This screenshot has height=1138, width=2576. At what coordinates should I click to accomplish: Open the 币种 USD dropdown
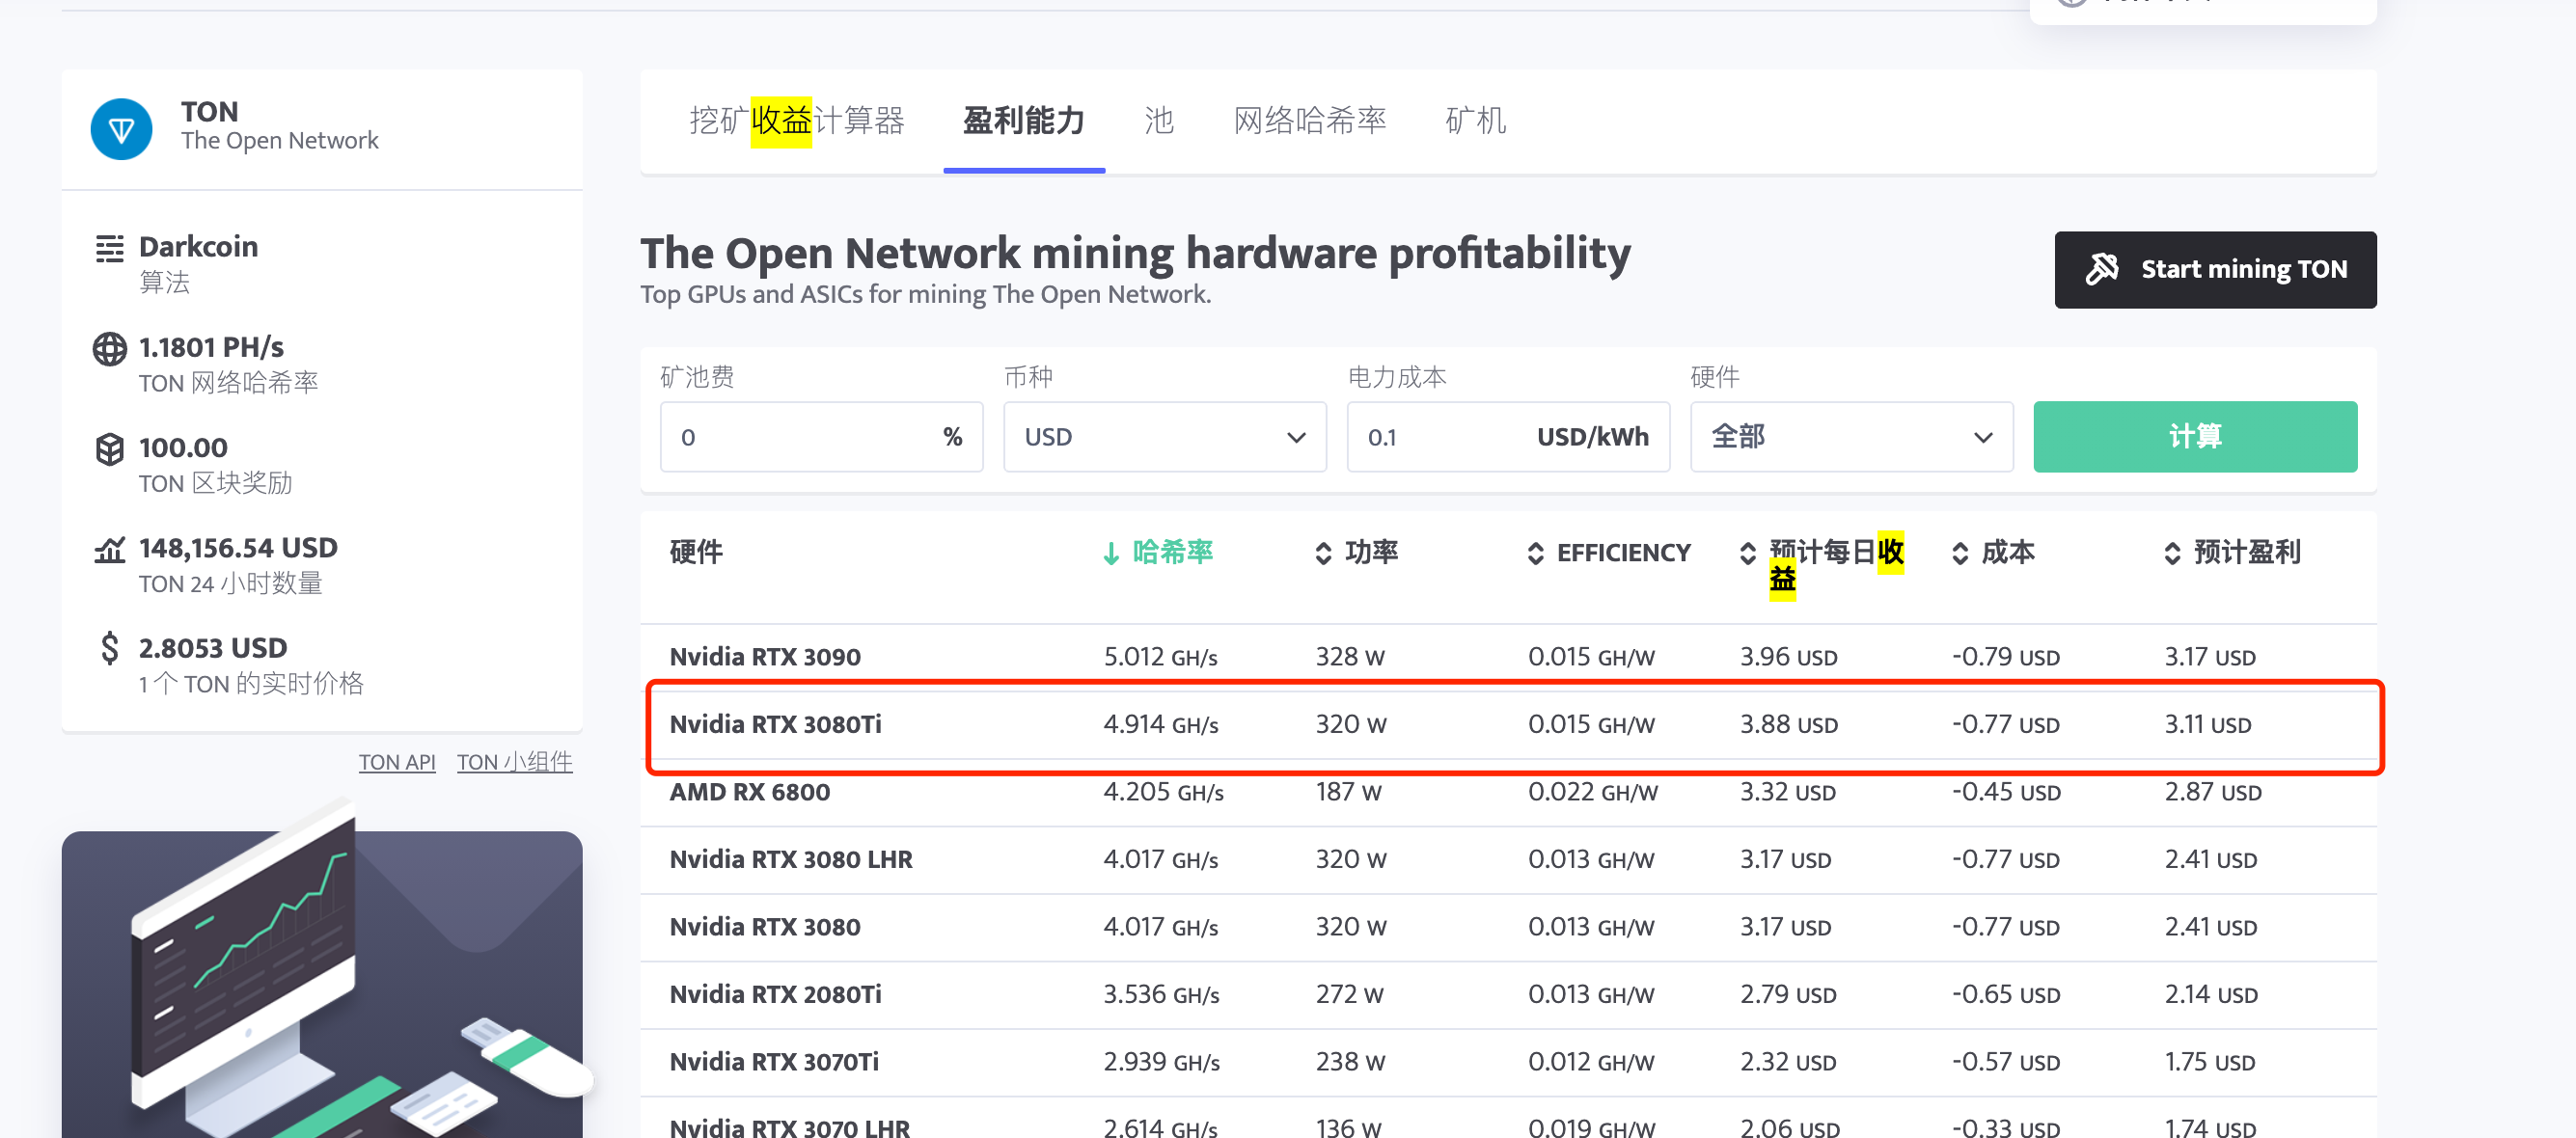point(1164,437)
